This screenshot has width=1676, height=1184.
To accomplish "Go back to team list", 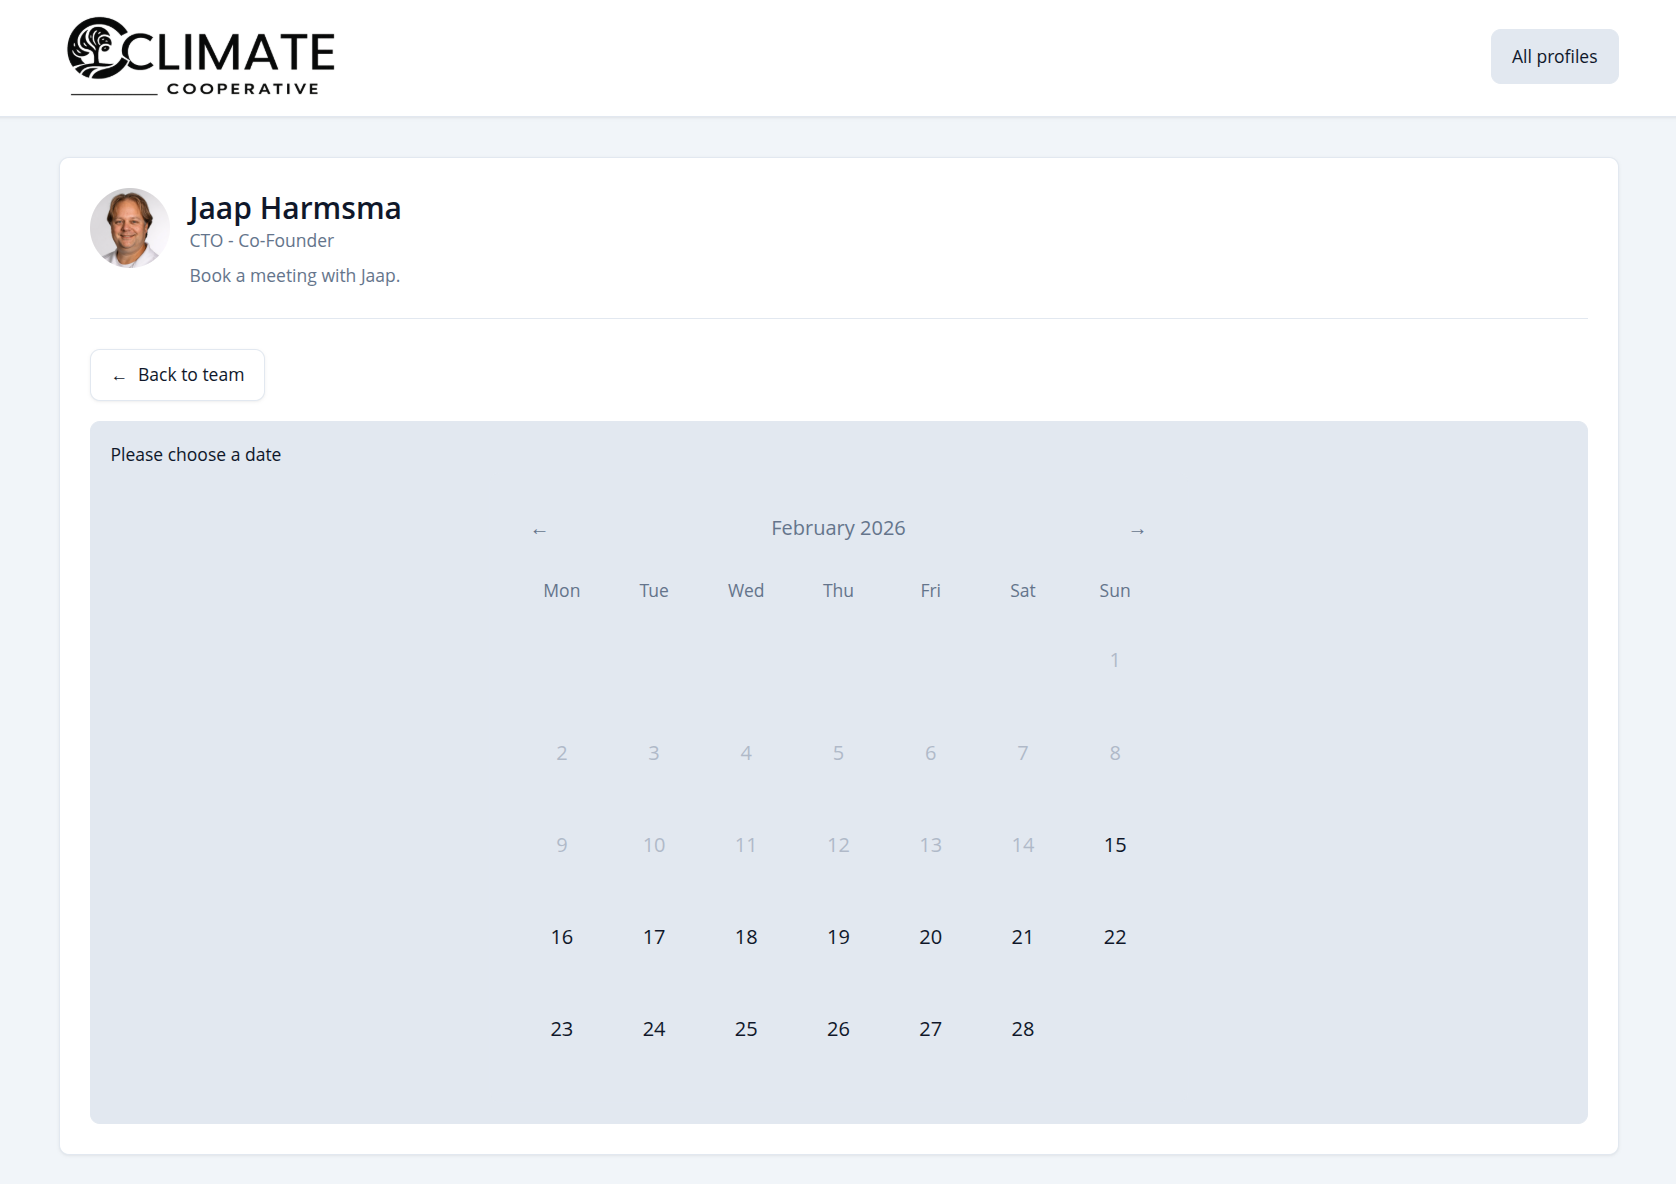I will (x=178, y=375).
